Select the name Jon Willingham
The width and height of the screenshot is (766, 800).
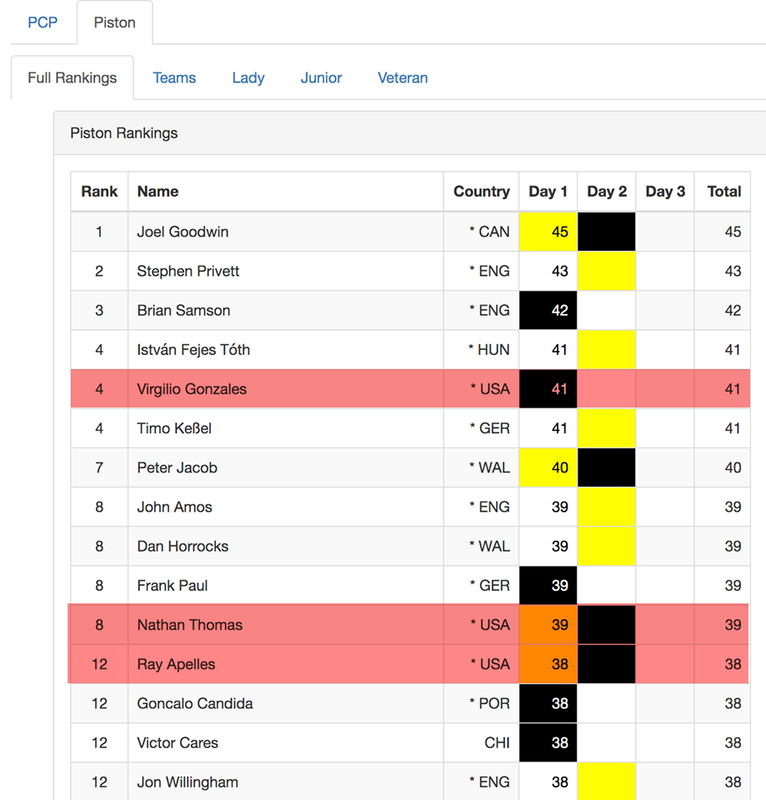pos(187,782)
